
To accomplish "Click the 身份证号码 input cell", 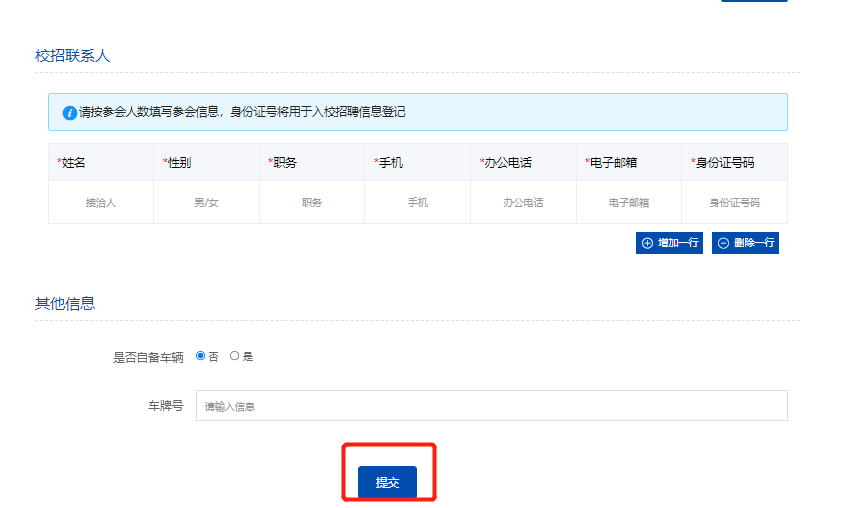I will [734, 202].
